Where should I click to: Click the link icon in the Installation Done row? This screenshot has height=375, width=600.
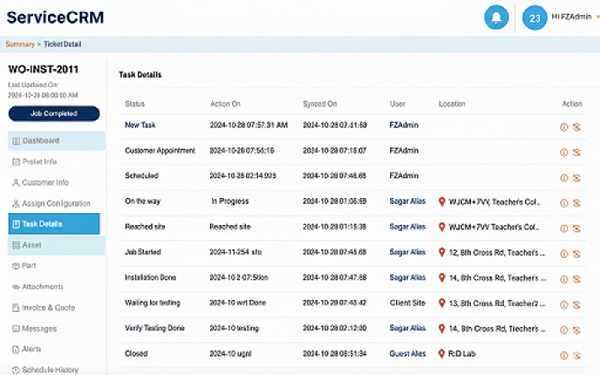click(577, 279)
